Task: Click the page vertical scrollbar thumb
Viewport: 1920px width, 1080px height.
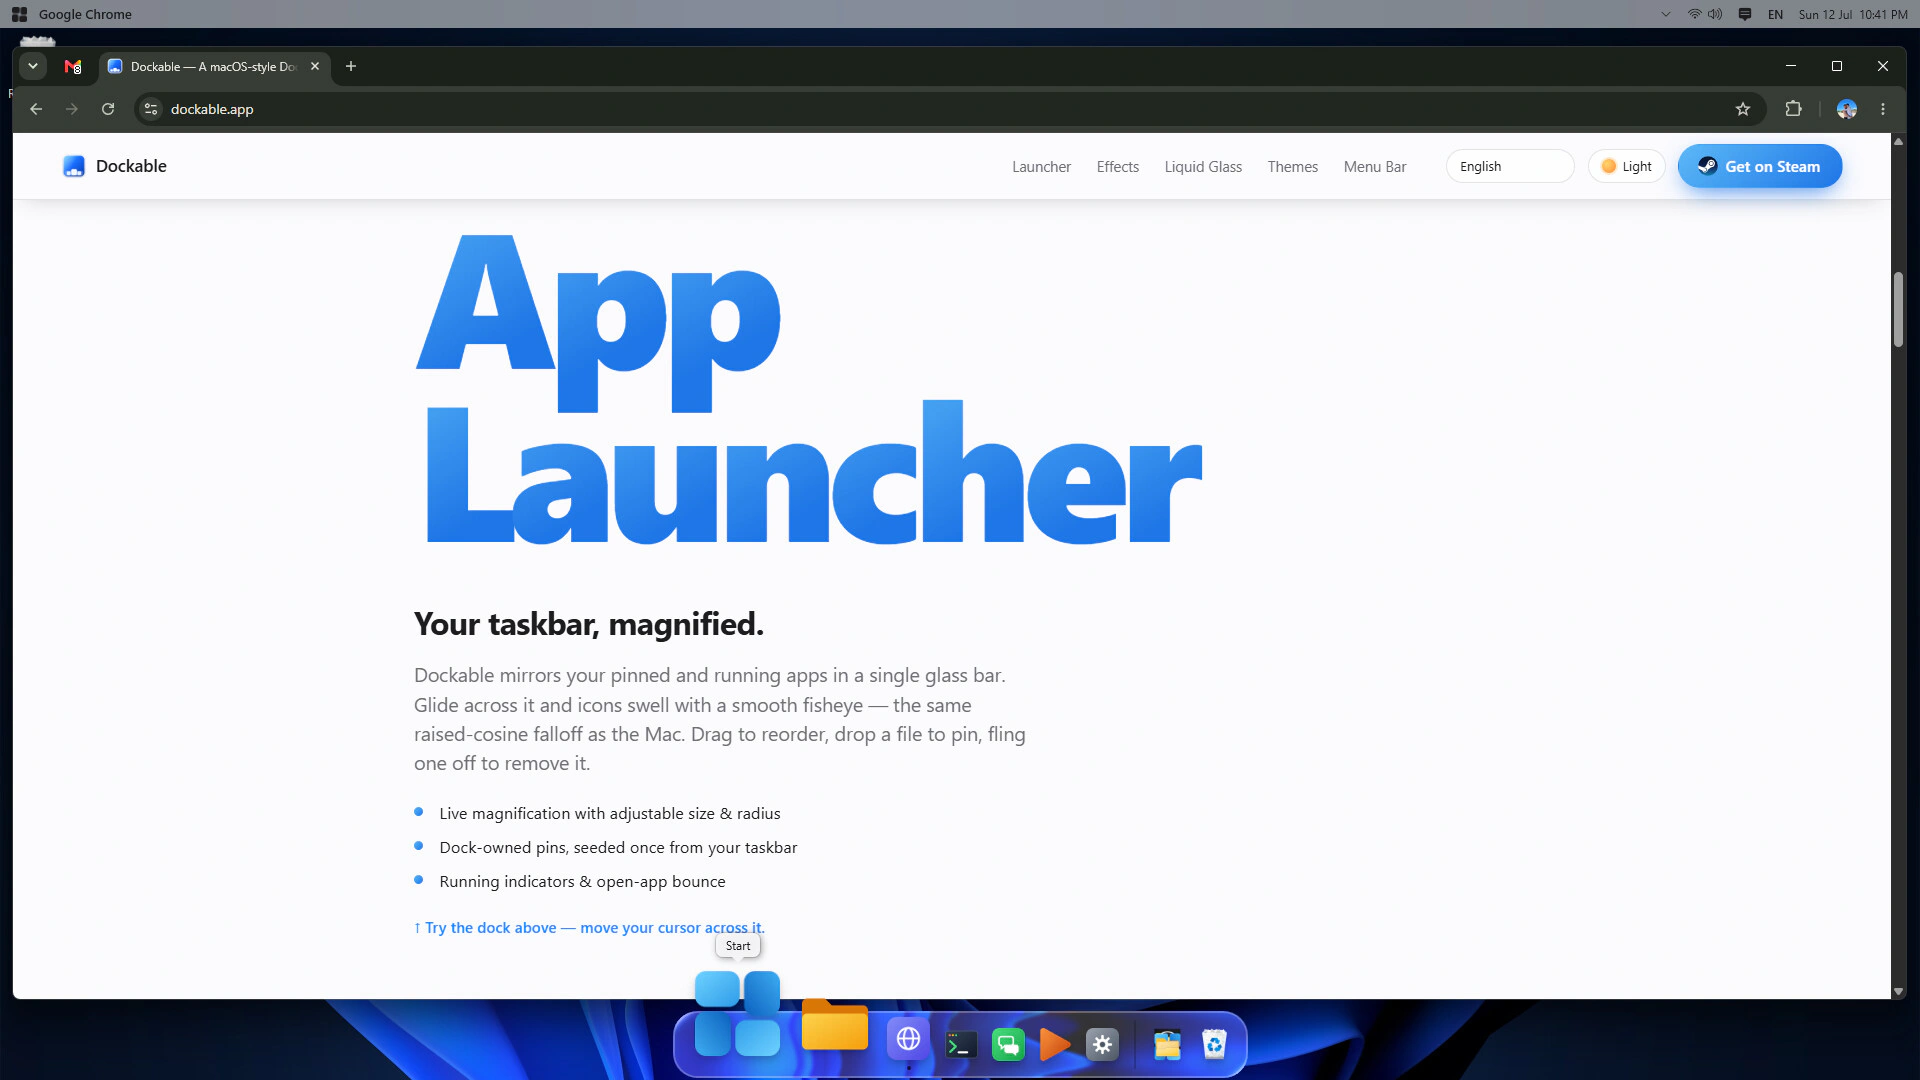Action: click(1898, 310)
